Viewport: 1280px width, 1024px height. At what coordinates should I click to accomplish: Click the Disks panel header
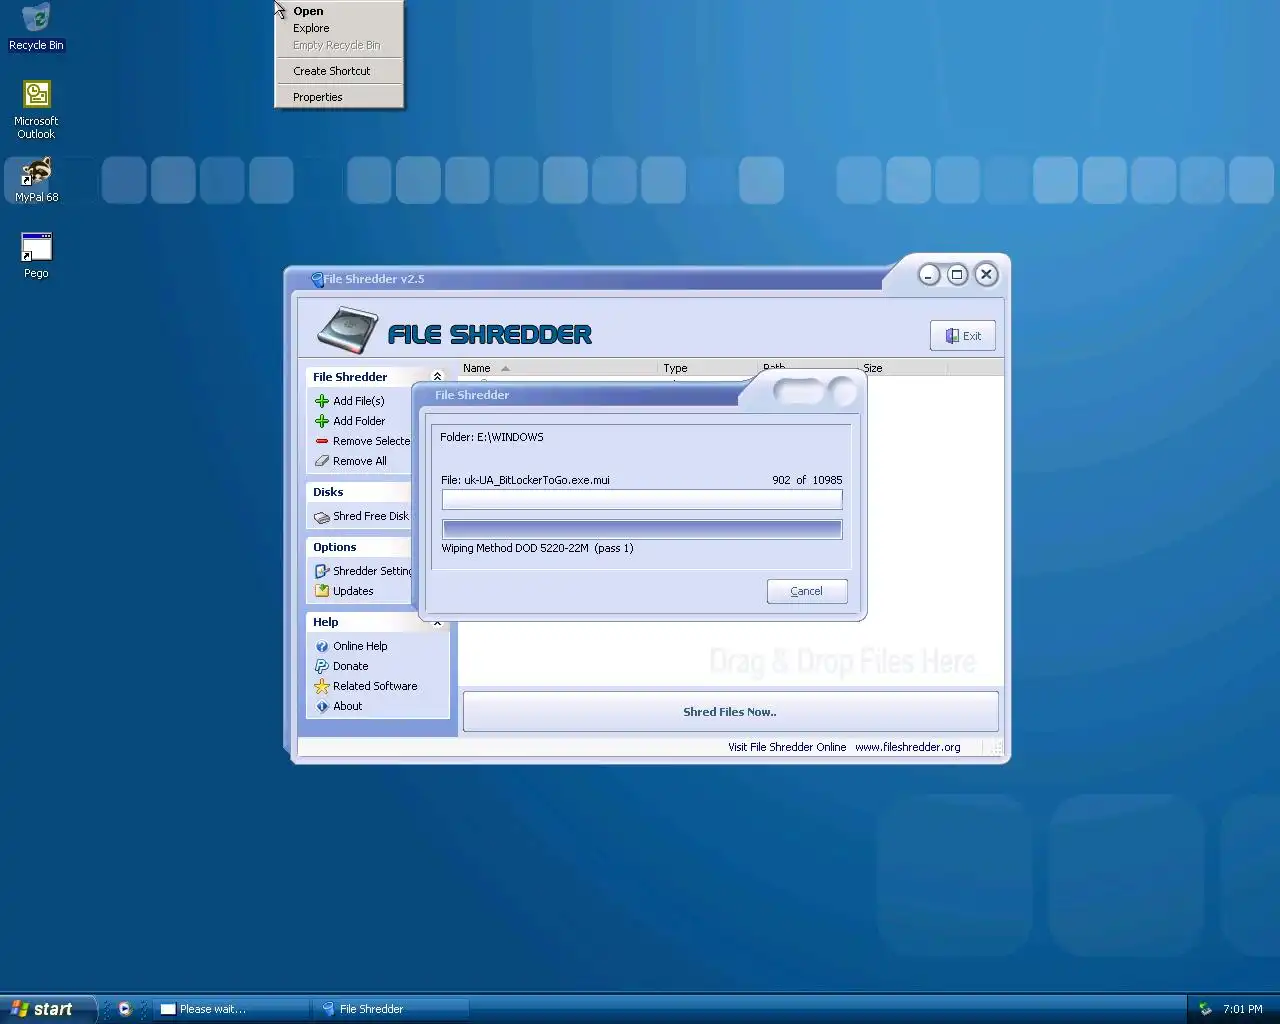pos(360,492)
